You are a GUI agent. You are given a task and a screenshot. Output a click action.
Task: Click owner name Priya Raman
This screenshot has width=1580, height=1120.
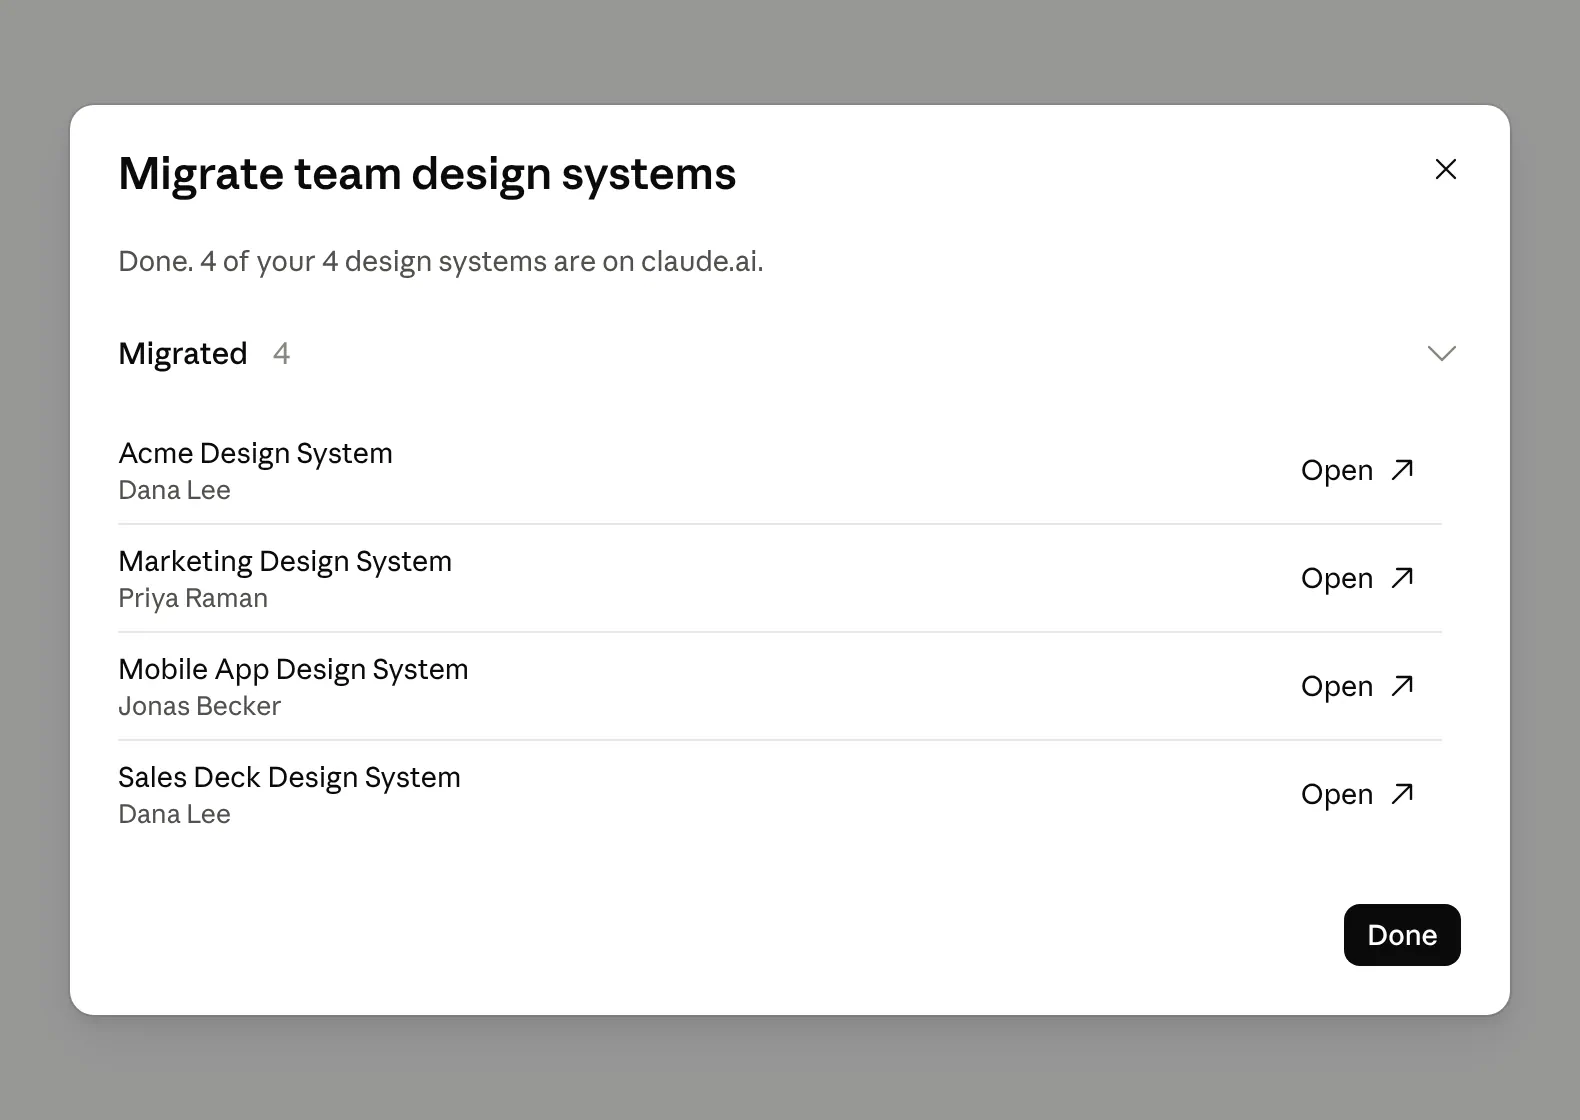(193, 598)
